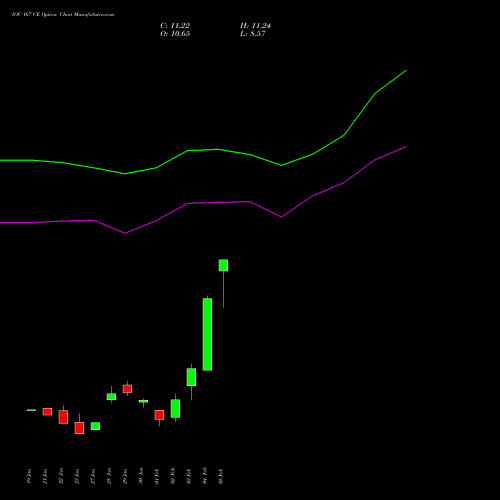Click the green candle for 27 Jan
500x500 pixels.
click(x=95, y=426)
